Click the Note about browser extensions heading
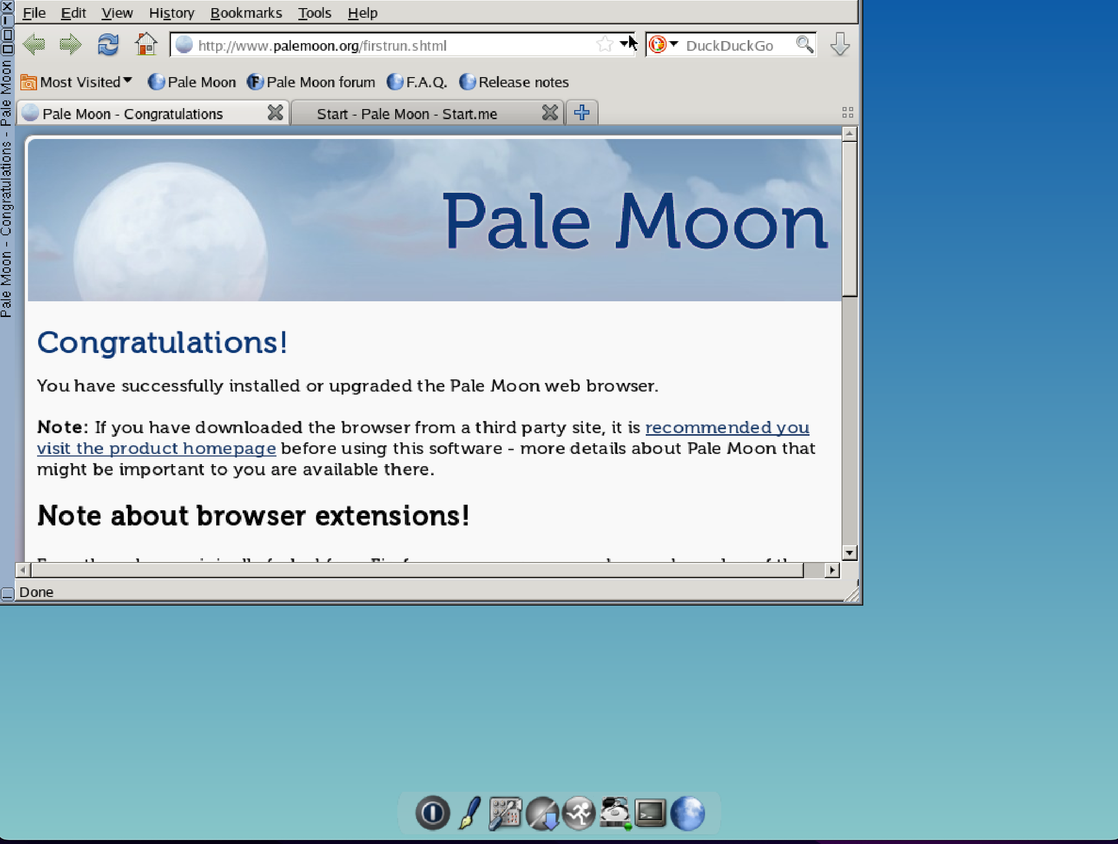Viewport: 1118px width, 844px height. pyautogui.click(x=253, y=515)
